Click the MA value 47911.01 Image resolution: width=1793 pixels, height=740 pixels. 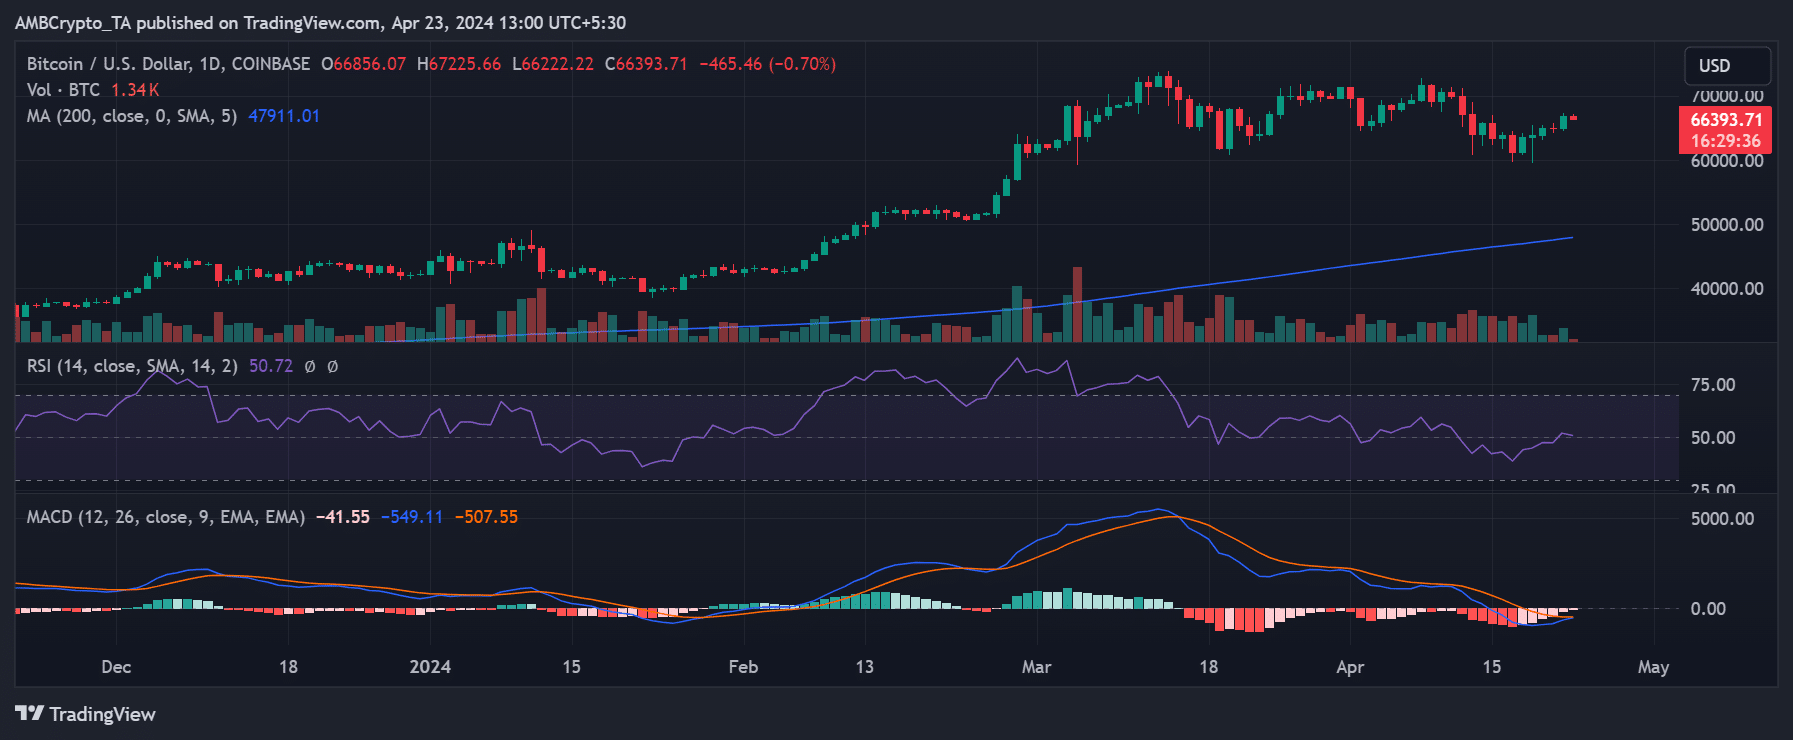284,116
